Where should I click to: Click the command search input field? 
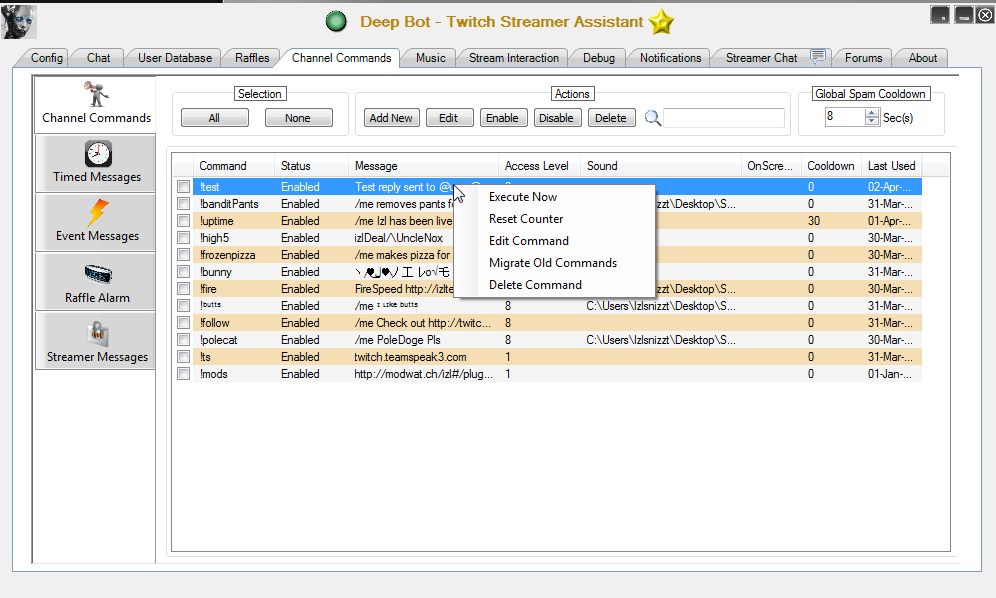[724, 118]
